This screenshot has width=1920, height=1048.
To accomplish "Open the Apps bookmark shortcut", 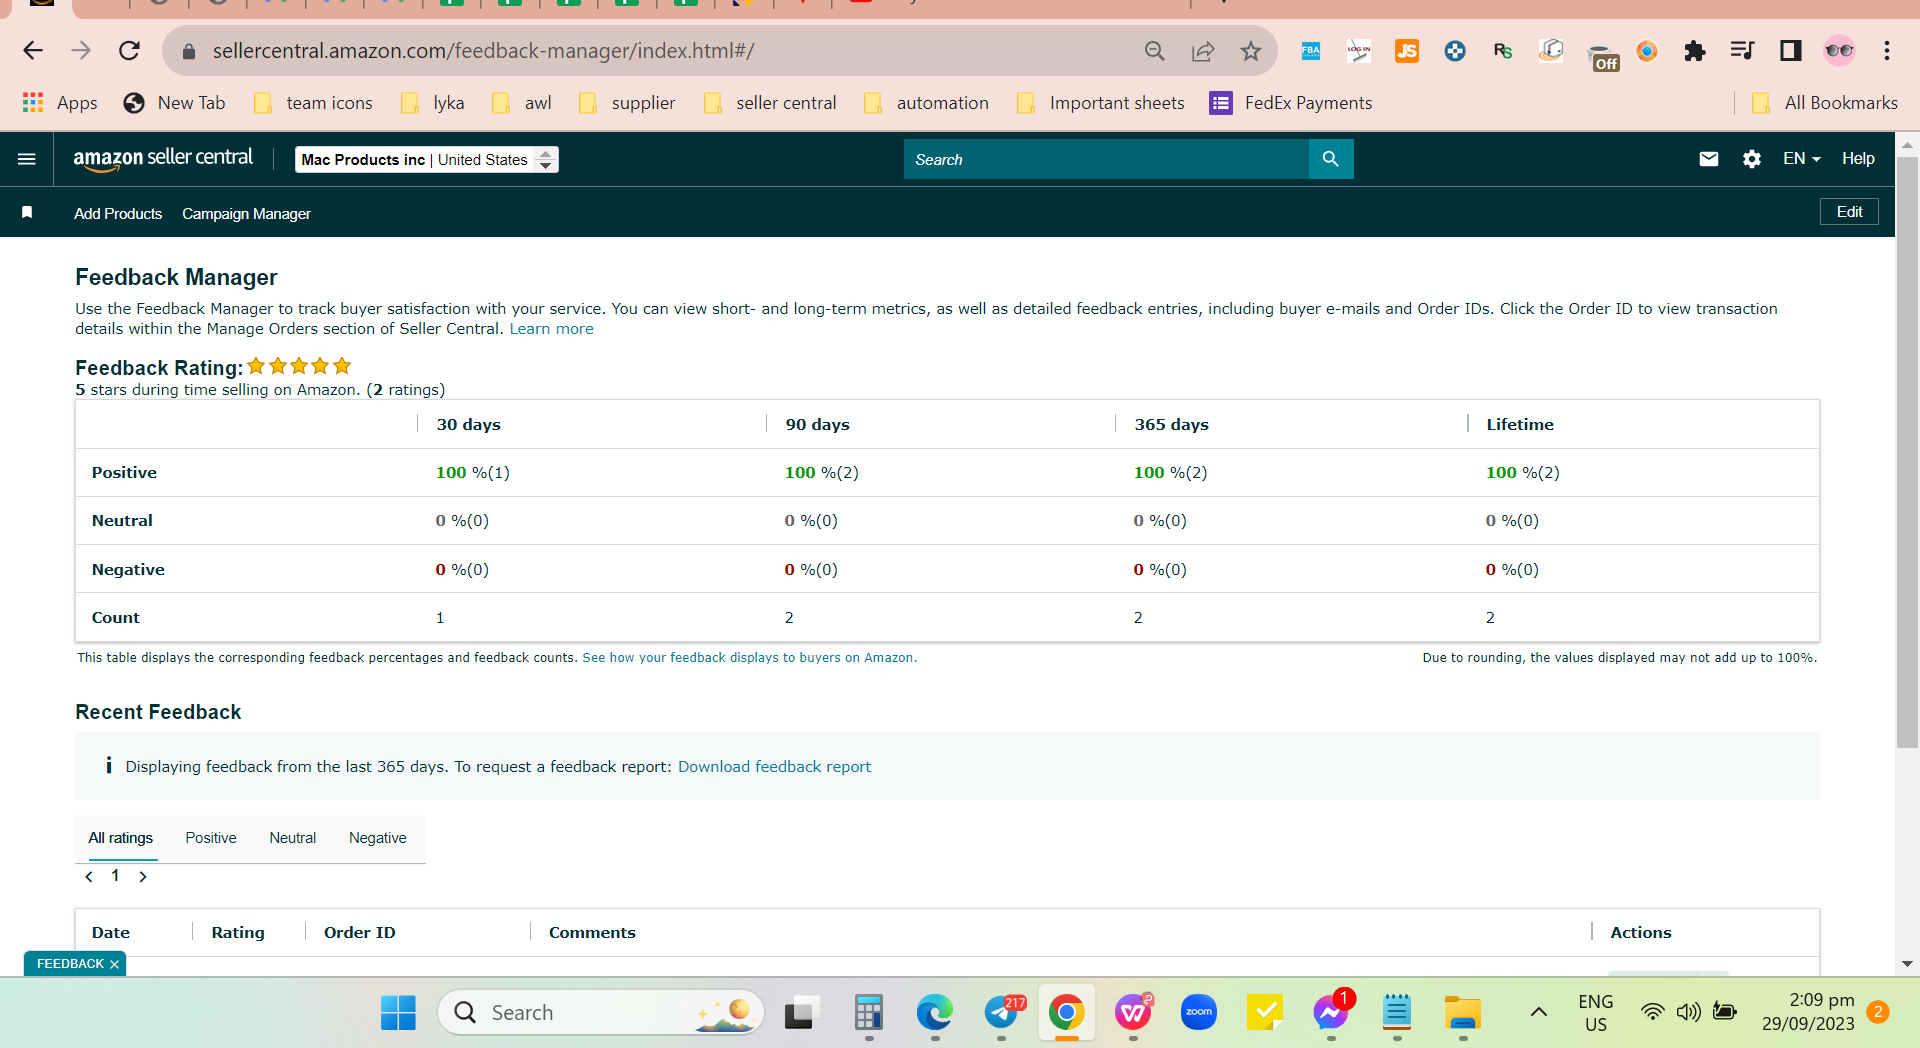I will pos(60,103).
